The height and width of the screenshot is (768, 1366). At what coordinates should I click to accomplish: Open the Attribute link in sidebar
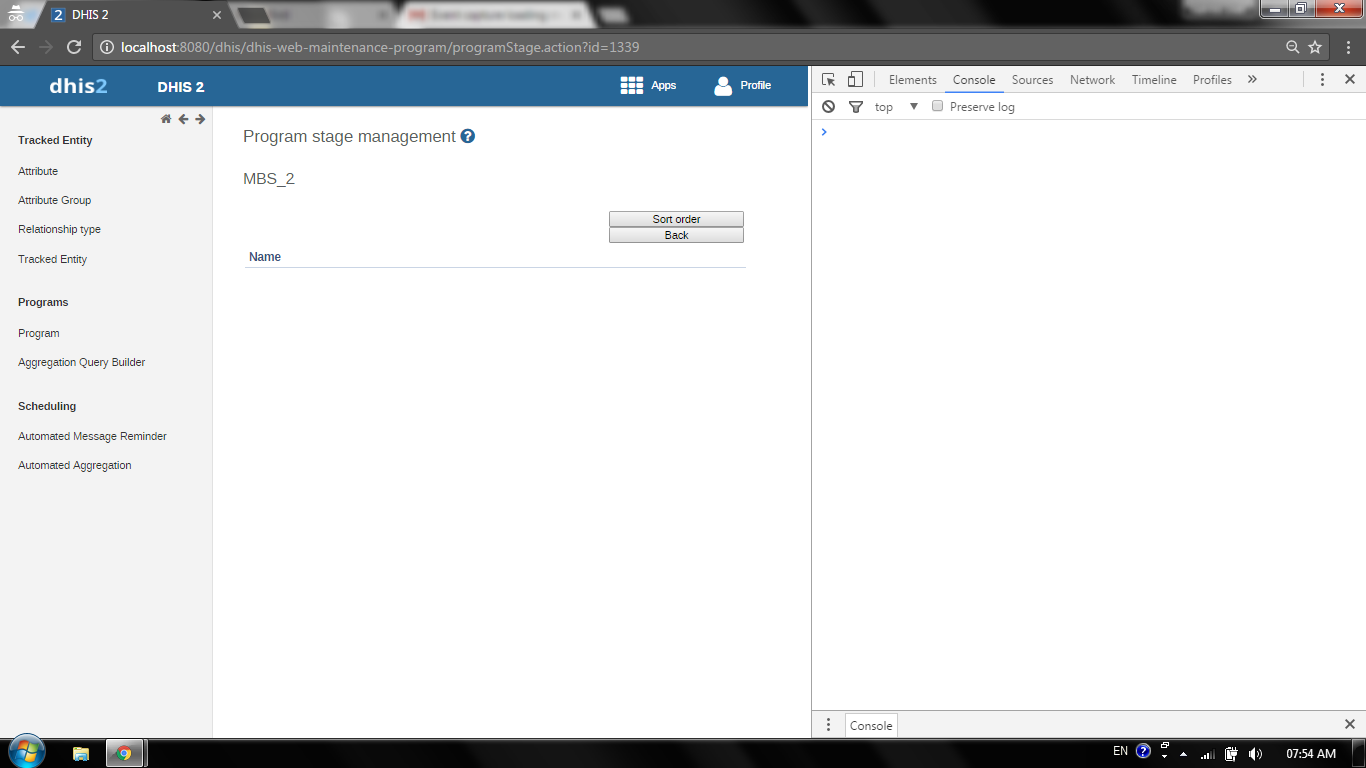[x=38, y=171]
